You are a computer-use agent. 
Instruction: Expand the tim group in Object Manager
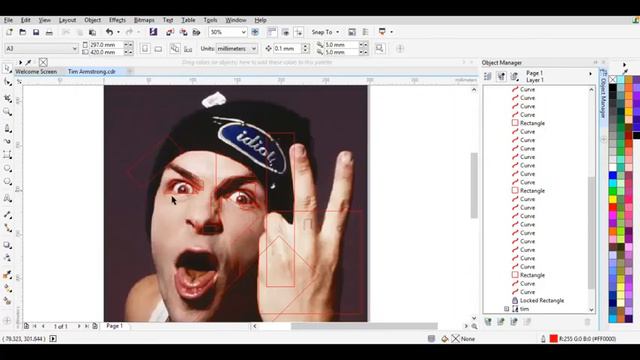click(x=507, y=309)
